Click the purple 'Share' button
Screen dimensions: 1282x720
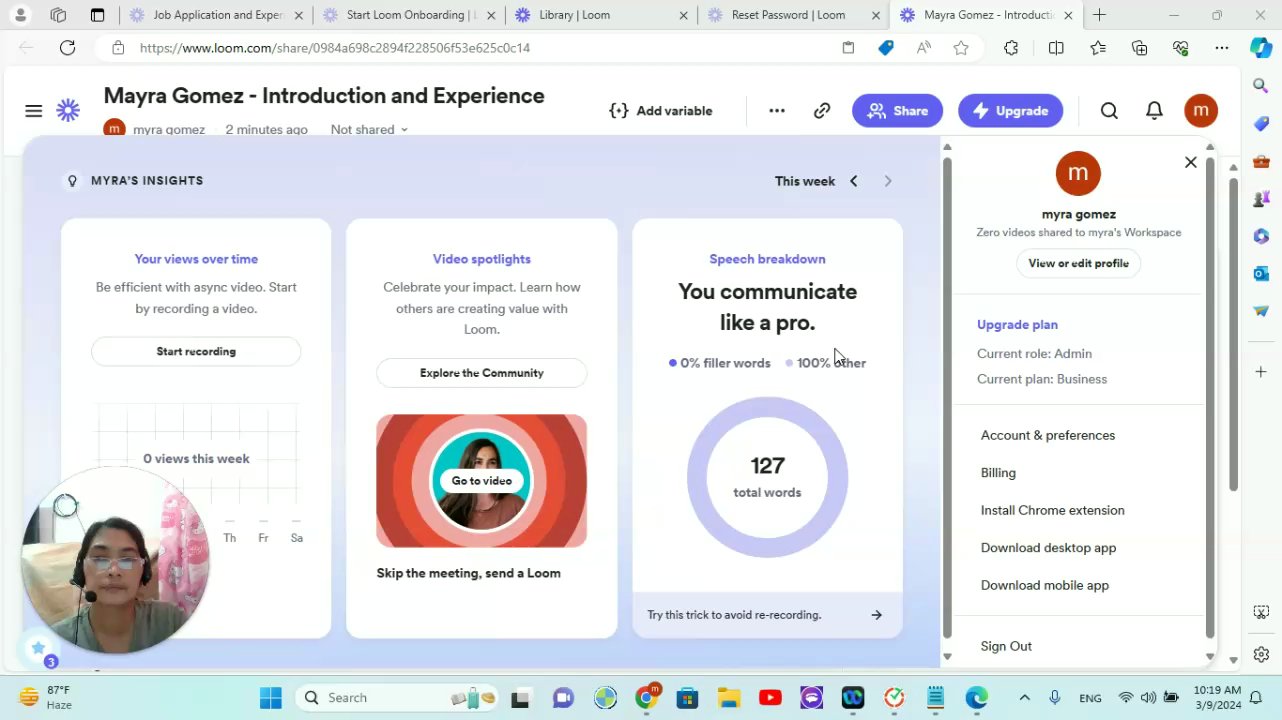[897, 111]
